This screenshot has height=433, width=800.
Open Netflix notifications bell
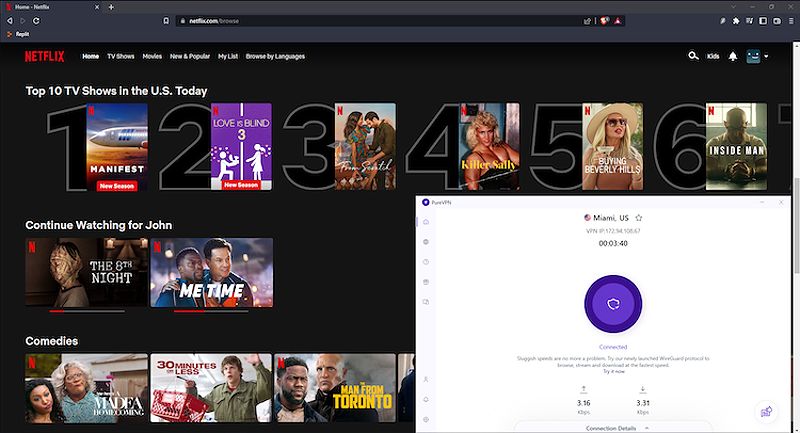pyautogui.click(x=733, y=56)
